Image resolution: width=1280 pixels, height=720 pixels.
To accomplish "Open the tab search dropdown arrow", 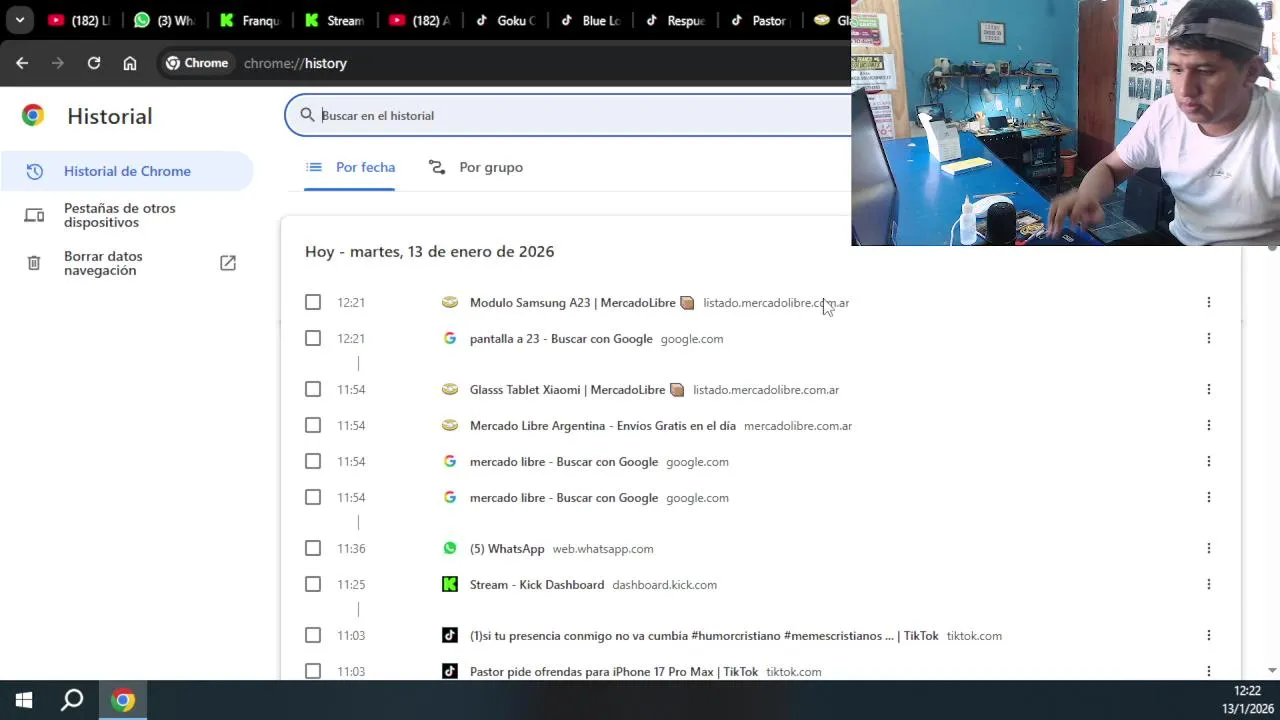I will (x=19, y=20).
